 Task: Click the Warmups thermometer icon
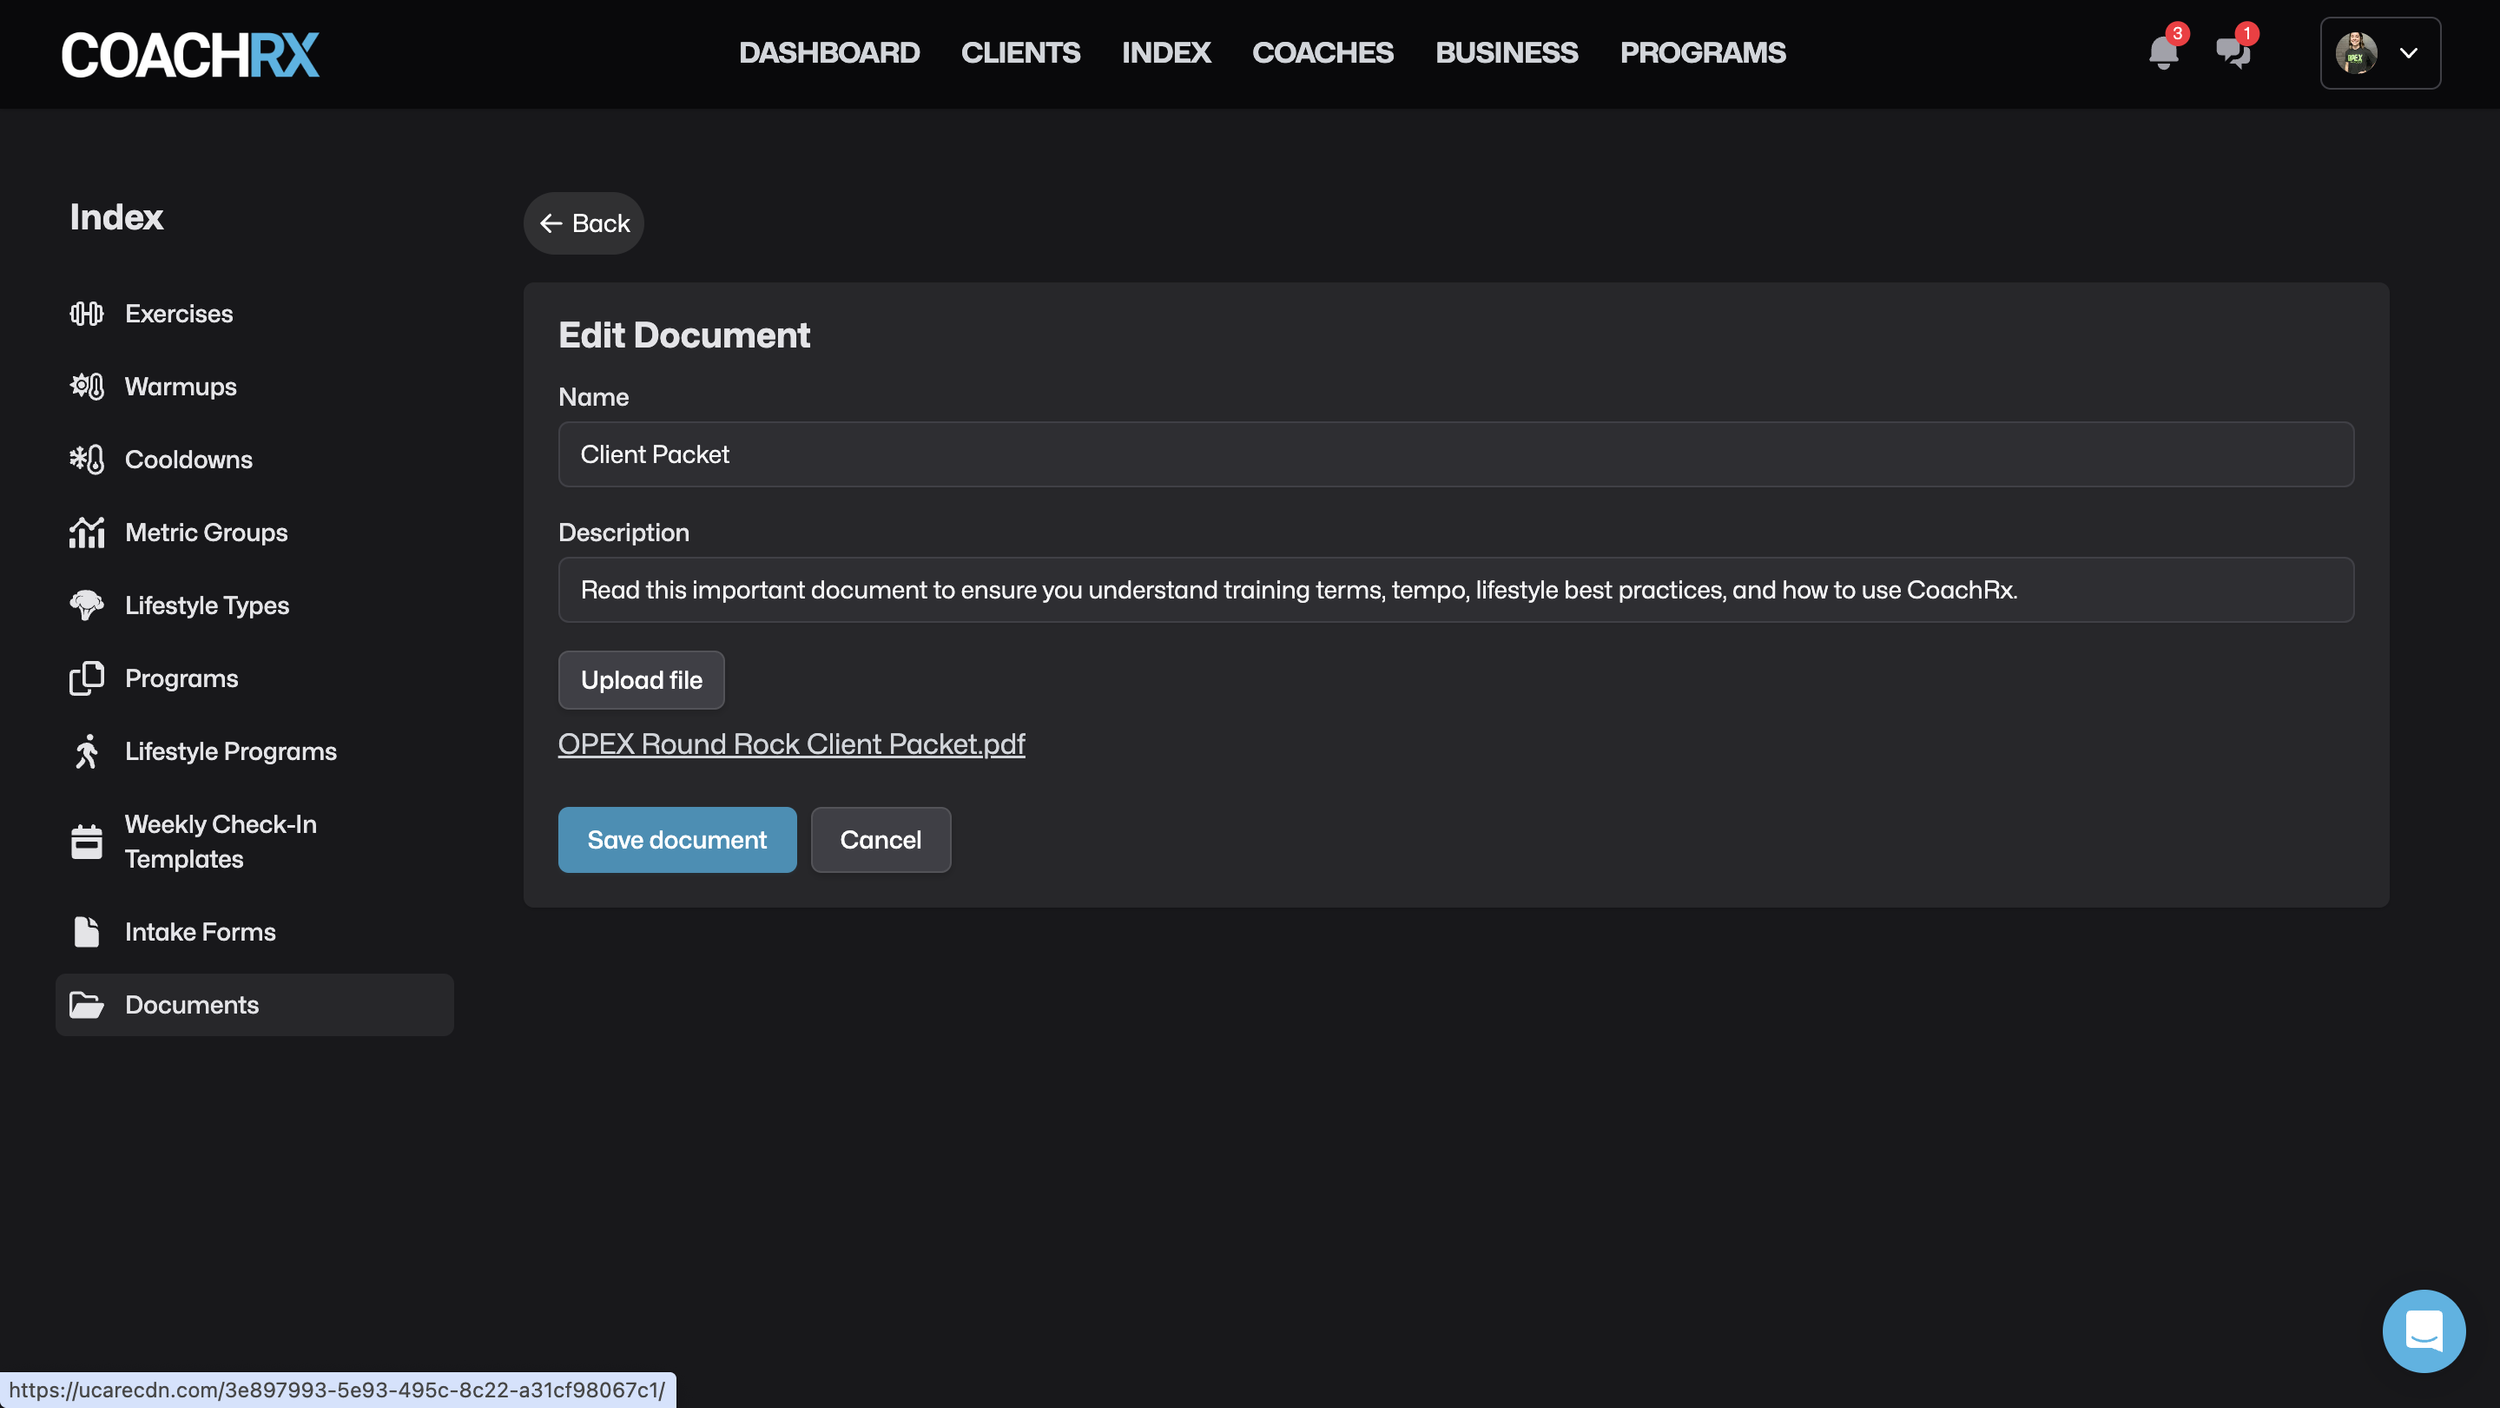(87, 387)
